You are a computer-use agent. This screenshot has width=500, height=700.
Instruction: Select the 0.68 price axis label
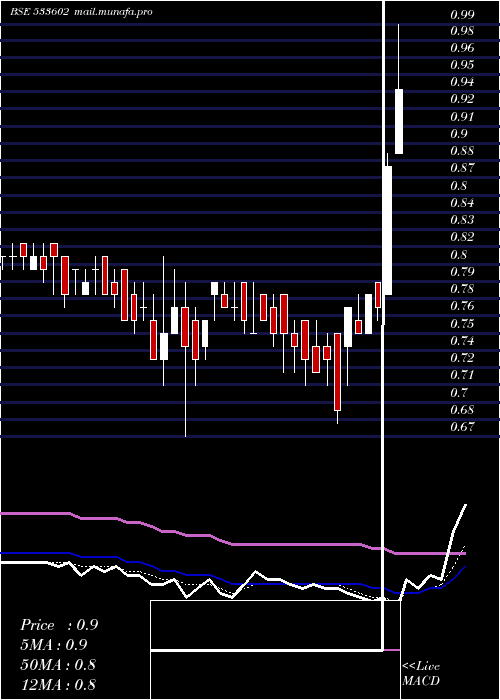coord(462,410)
